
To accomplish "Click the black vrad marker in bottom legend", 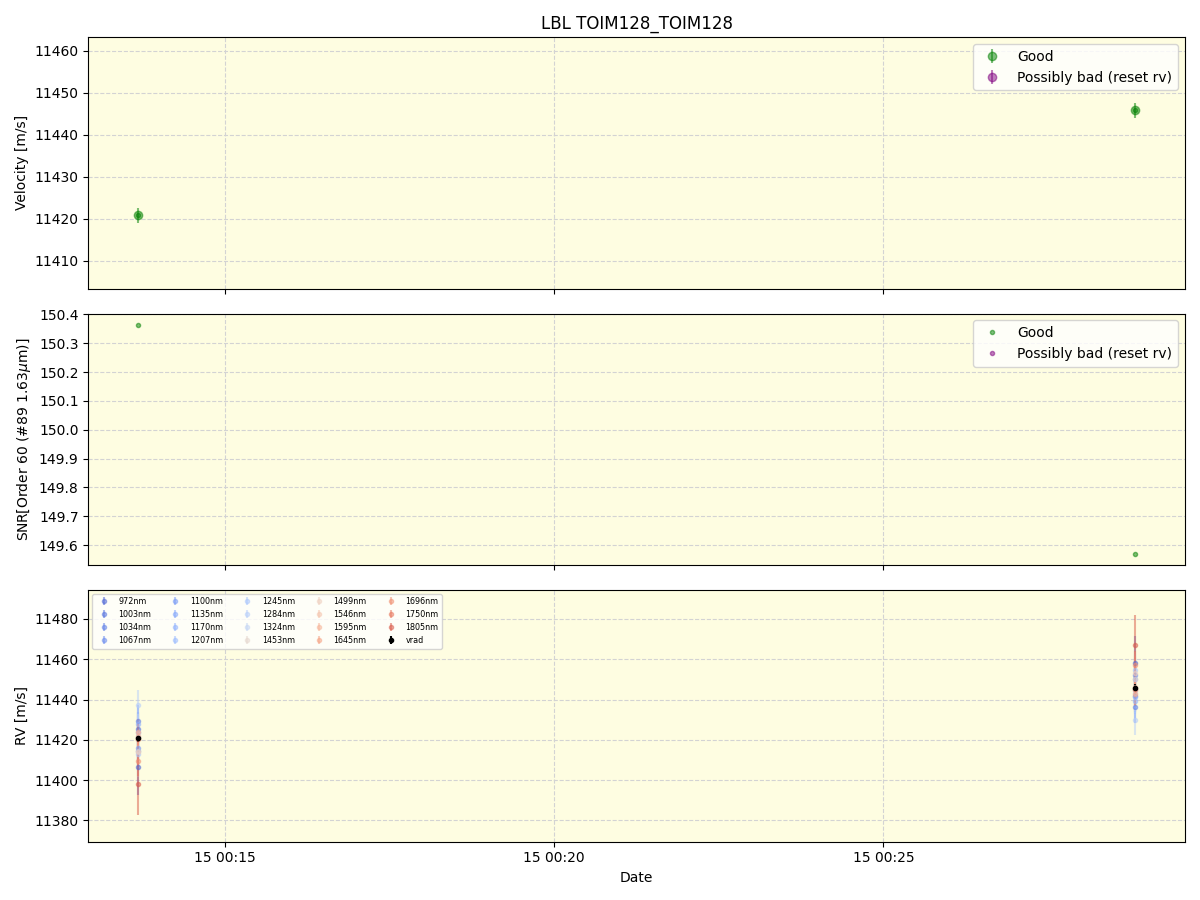I will (390, 640).
